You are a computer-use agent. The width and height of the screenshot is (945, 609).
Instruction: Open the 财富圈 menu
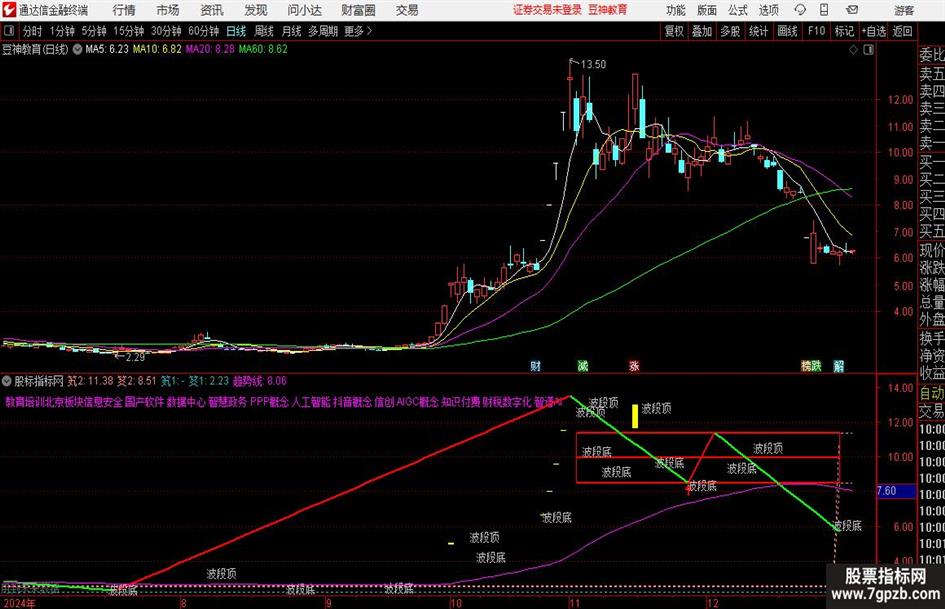tap(358, 10)
